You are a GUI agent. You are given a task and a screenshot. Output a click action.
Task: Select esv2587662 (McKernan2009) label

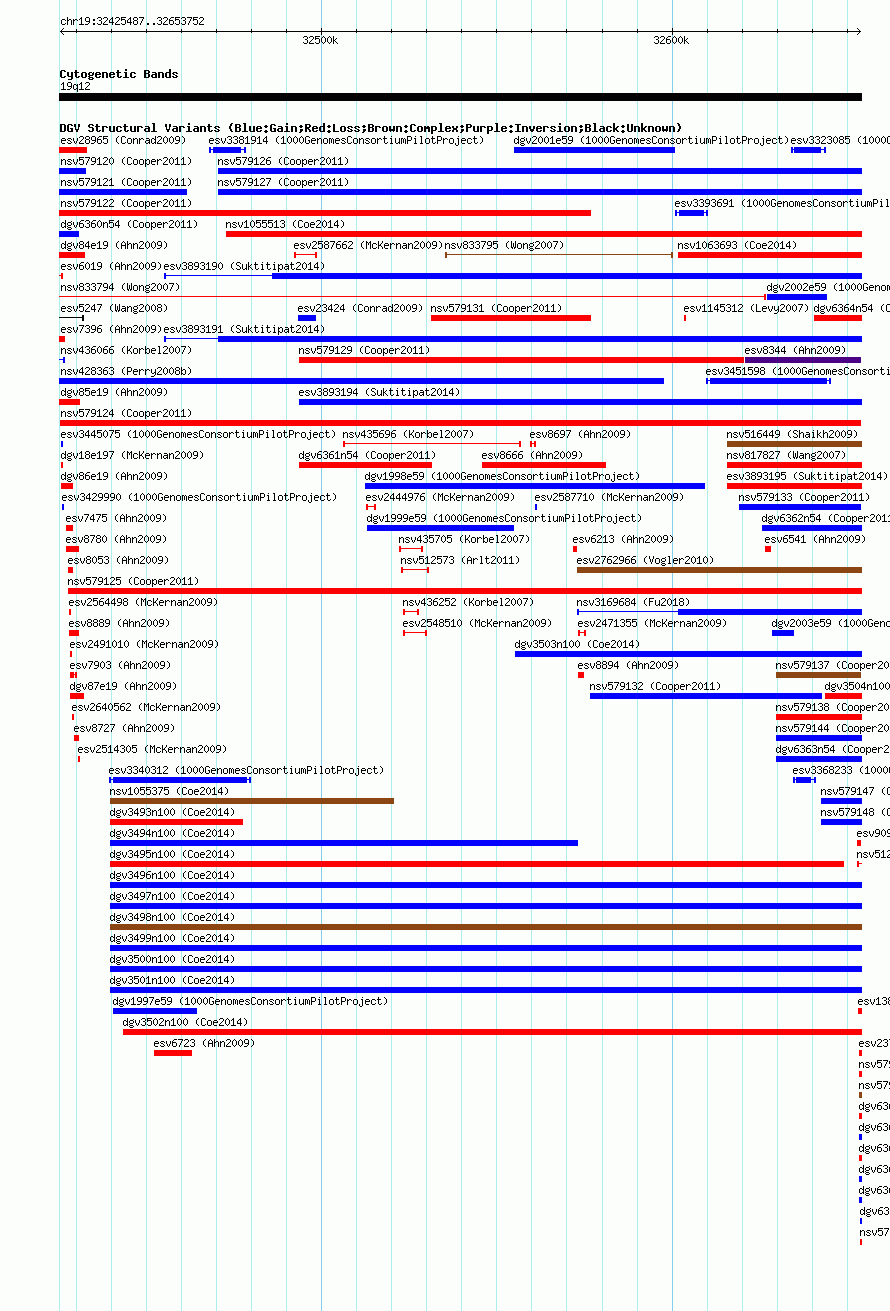tap(368, 245)
